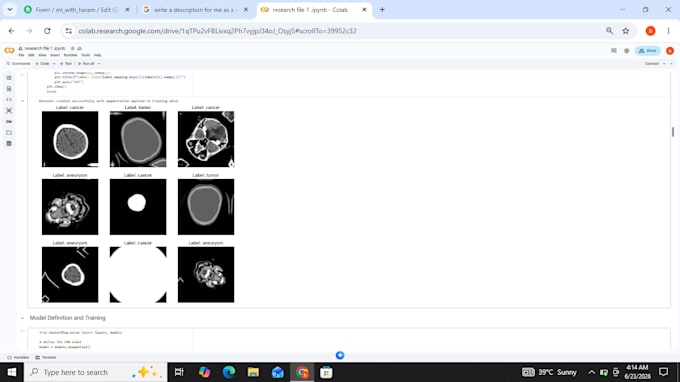This screenshot has height=382, width=680.
Task: Click the Windows taskbar search box
Action: [95, 372]
